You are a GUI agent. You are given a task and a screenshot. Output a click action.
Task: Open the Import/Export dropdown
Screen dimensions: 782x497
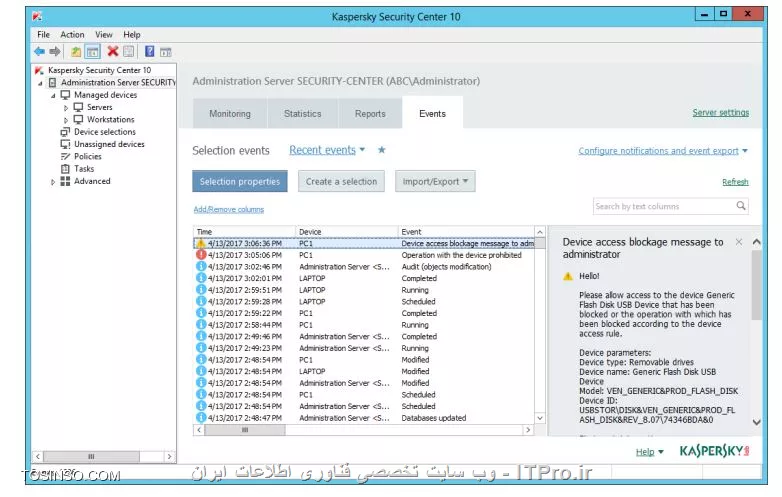click(435, 181)
